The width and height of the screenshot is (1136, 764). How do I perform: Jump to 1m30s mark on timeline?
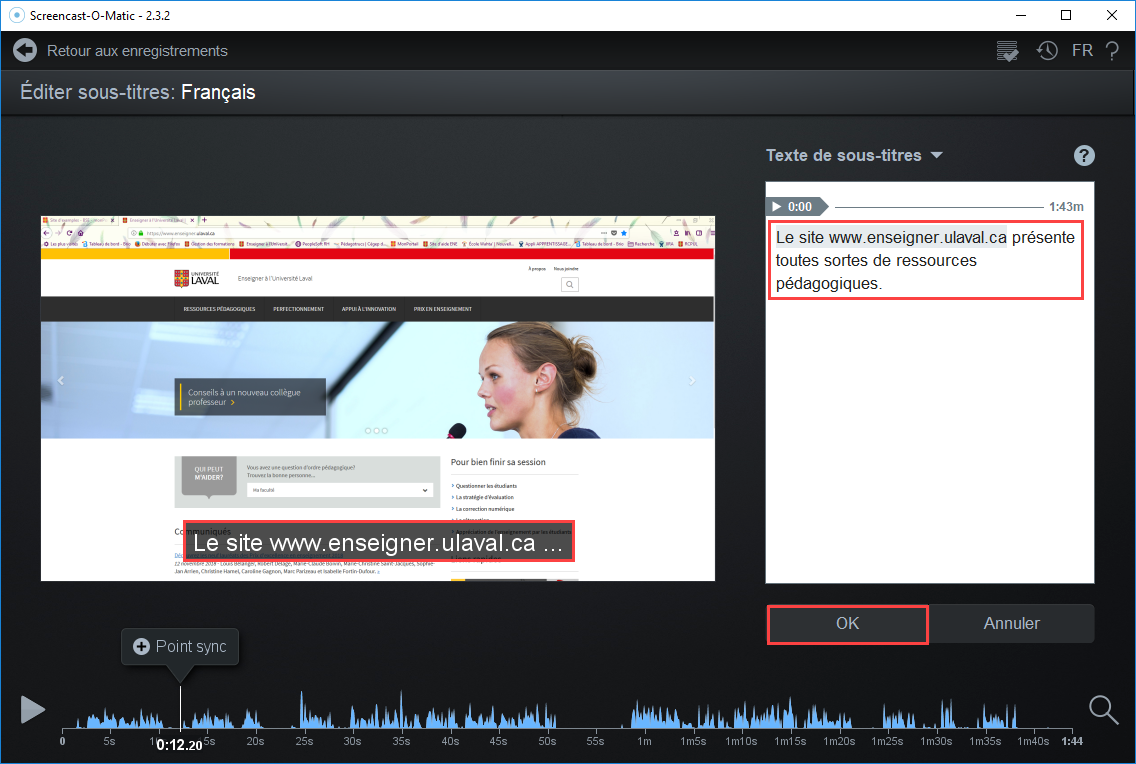click(936, 741)
